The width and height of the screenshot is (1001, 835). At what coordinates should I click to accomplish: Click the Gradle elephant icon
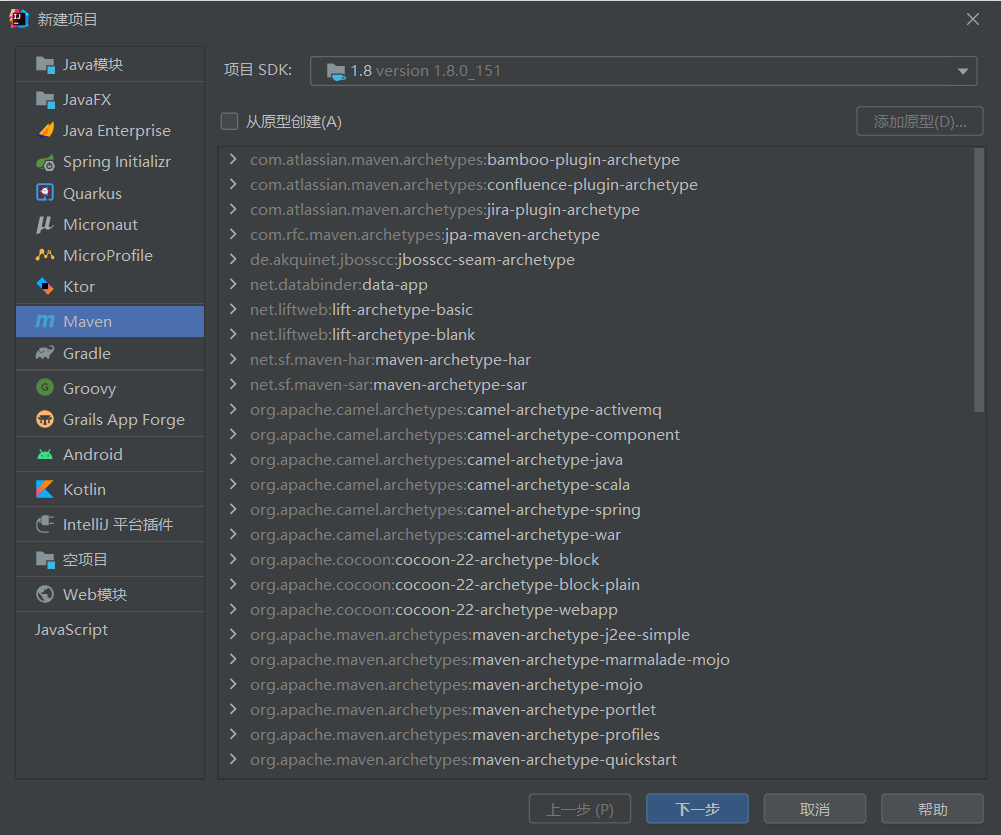[45, 353]
